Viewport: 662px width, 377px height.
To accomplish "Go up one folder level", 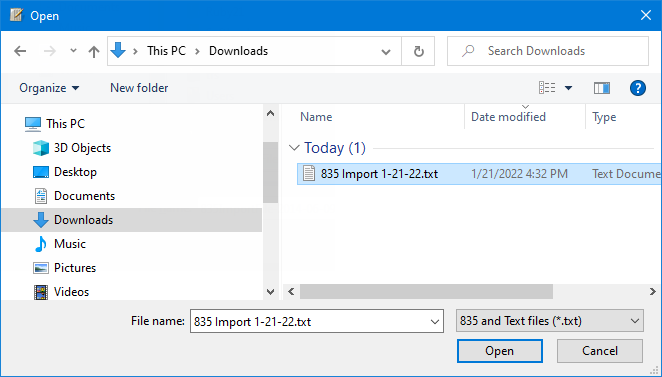I will [94, 52].
